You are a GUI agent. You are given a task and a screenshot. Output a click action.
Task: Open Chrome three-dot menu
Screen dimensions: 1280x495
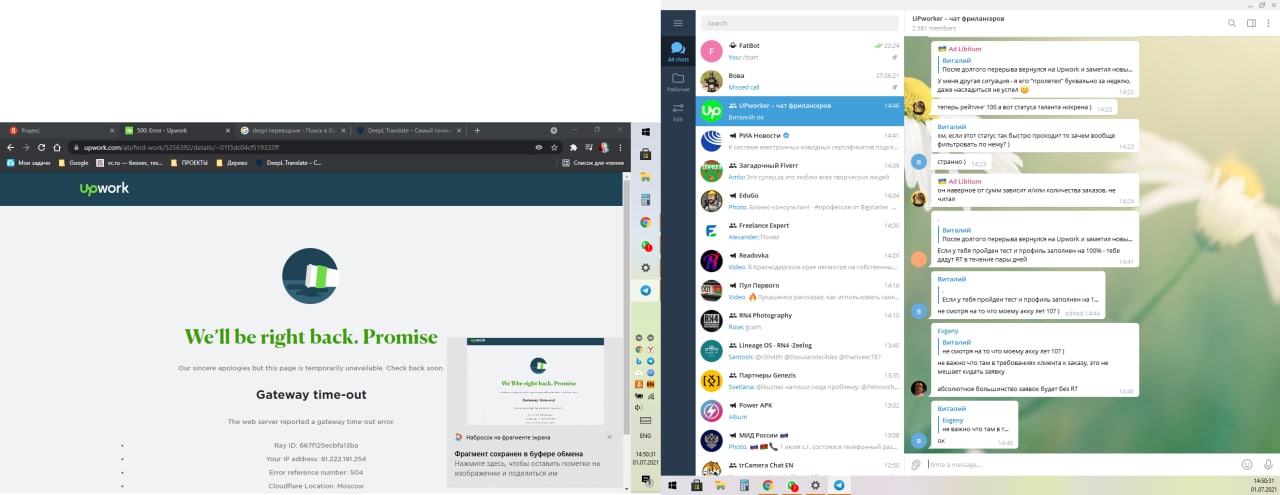click(x=621, y=147)
